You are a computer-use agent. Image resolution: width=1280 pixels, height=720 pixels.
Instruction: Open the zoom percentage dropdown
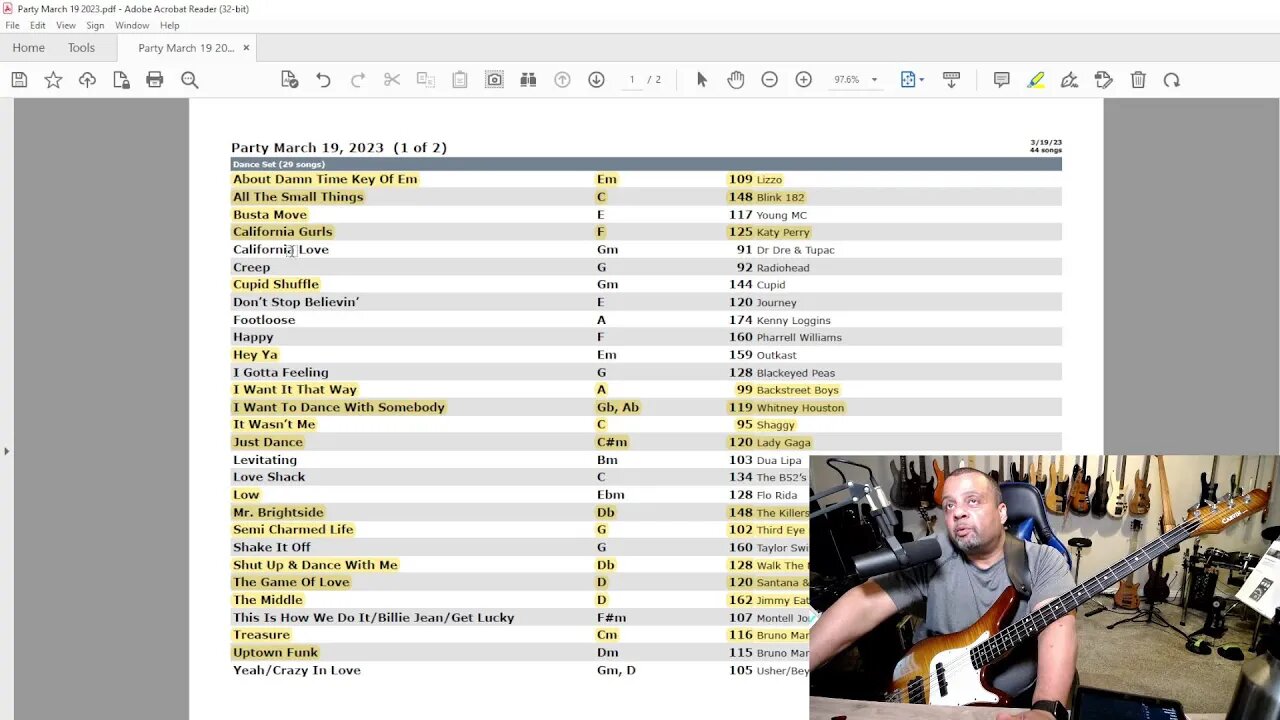874,80
